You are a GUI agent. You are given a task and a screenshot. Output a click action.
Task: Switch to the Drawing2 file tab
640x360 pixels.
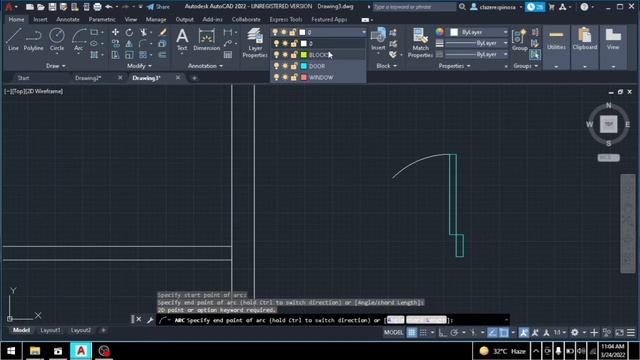pos(88,78)
